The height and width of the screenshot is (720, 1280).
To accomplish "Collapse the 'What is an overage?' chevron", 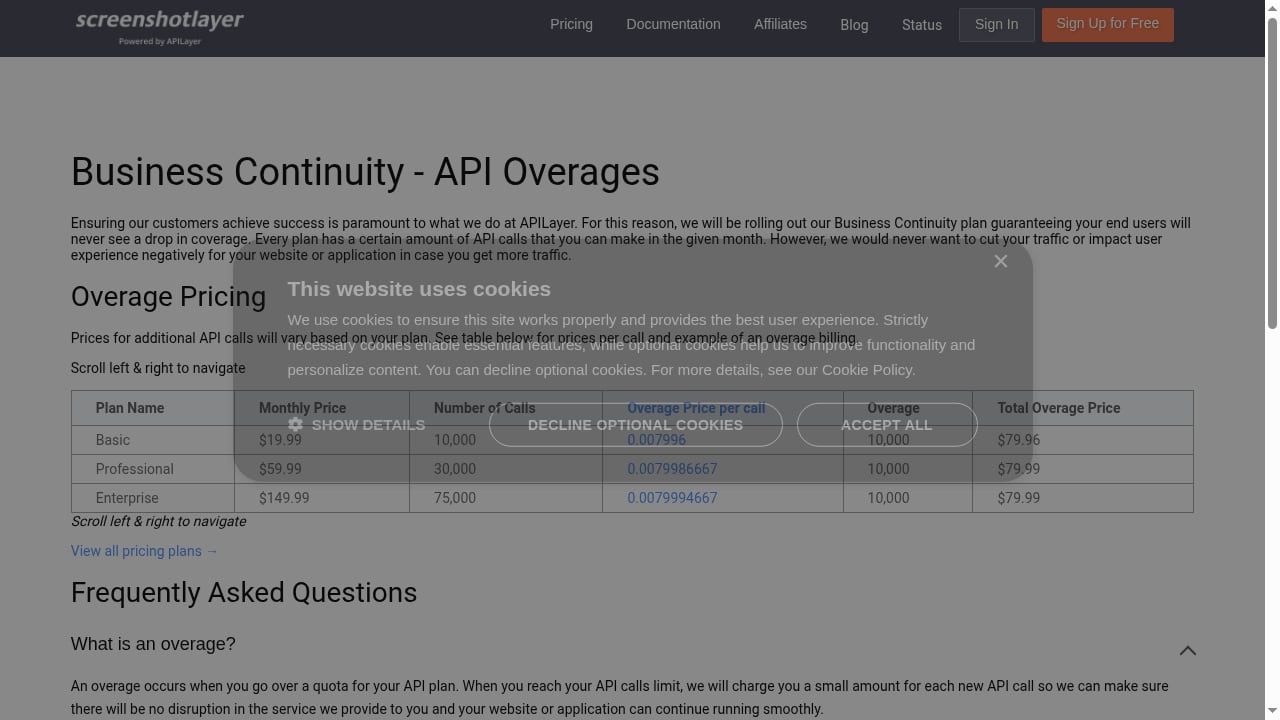I will (x=1187, y=650).
